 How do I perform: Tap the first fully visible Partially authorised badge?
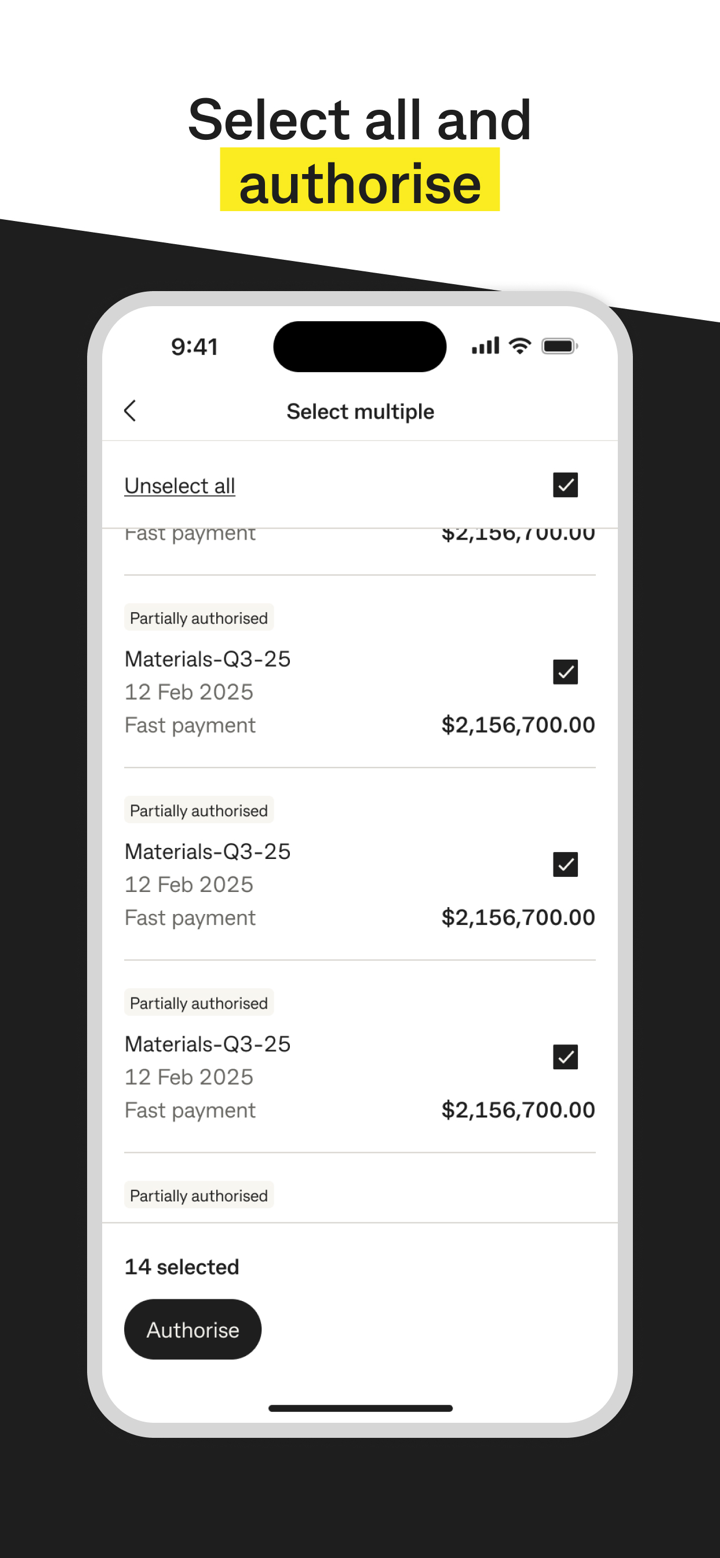click(x=199, y=618)
